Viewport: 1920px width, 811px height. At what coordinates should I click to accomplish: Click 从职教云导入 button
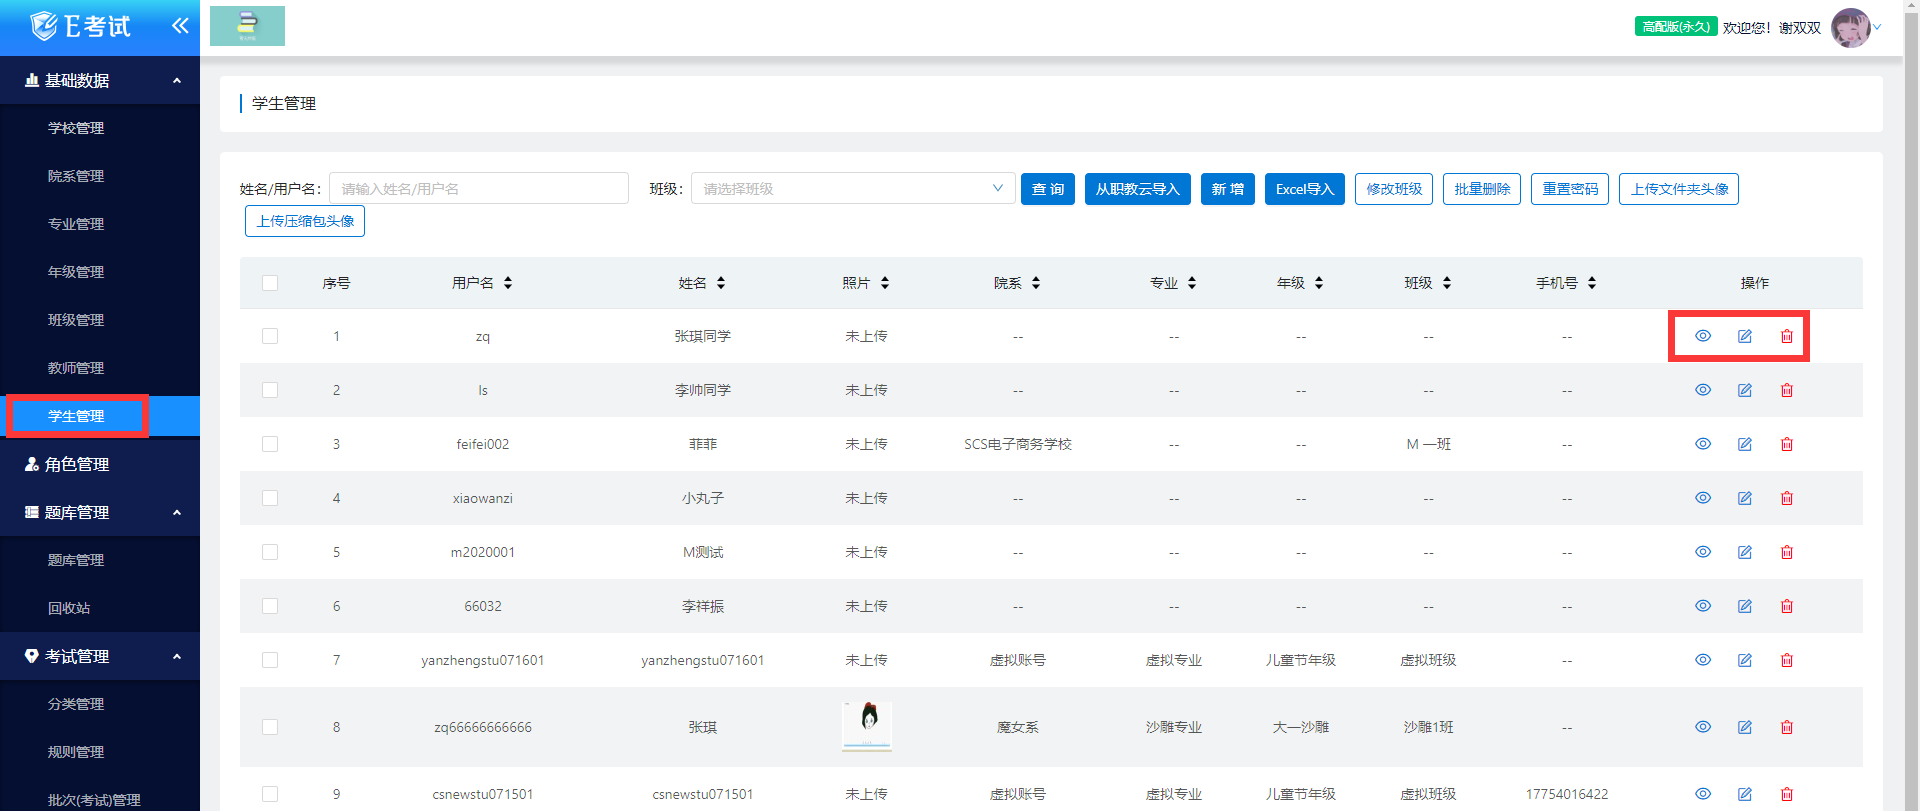(x=1137, y=189)
